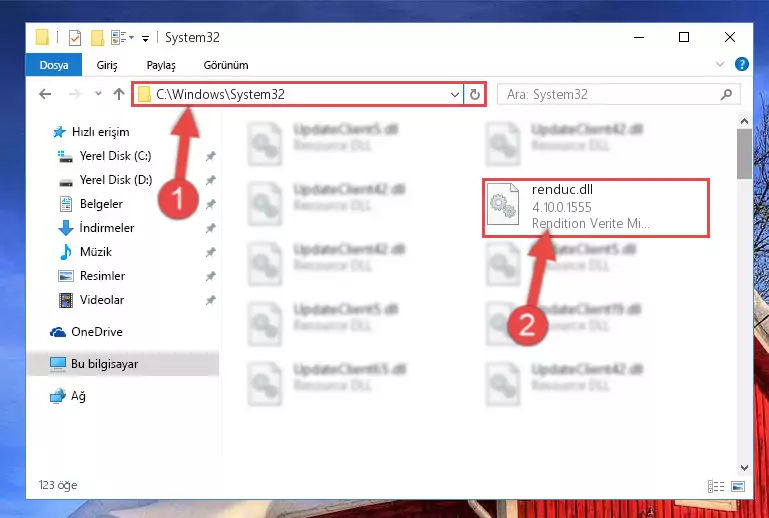Click the Ara: System32 search box
The image size is (769, 518).
click(618, 94)
